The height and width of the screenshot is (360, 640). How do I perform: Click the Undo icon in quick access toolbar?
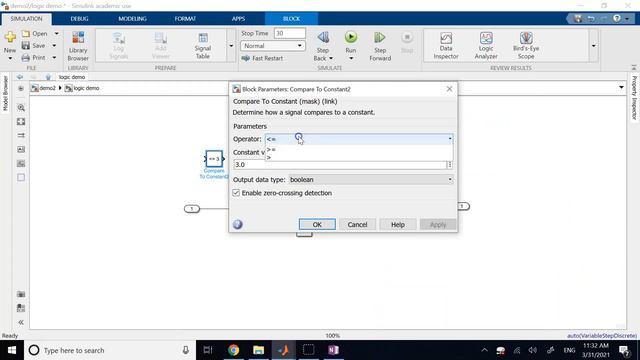[x=591, y=18]
